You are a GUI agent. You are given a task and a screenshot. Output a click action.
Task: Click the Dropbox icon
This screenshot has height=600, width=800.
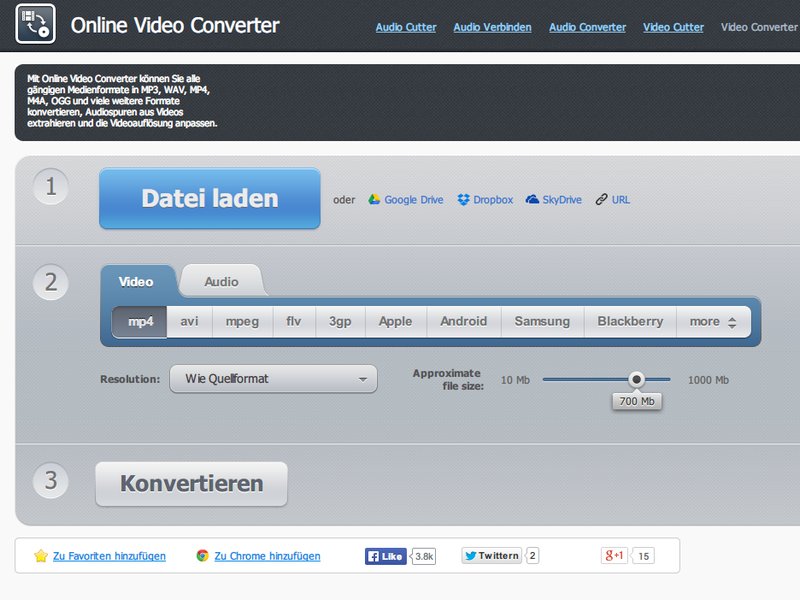463,199
